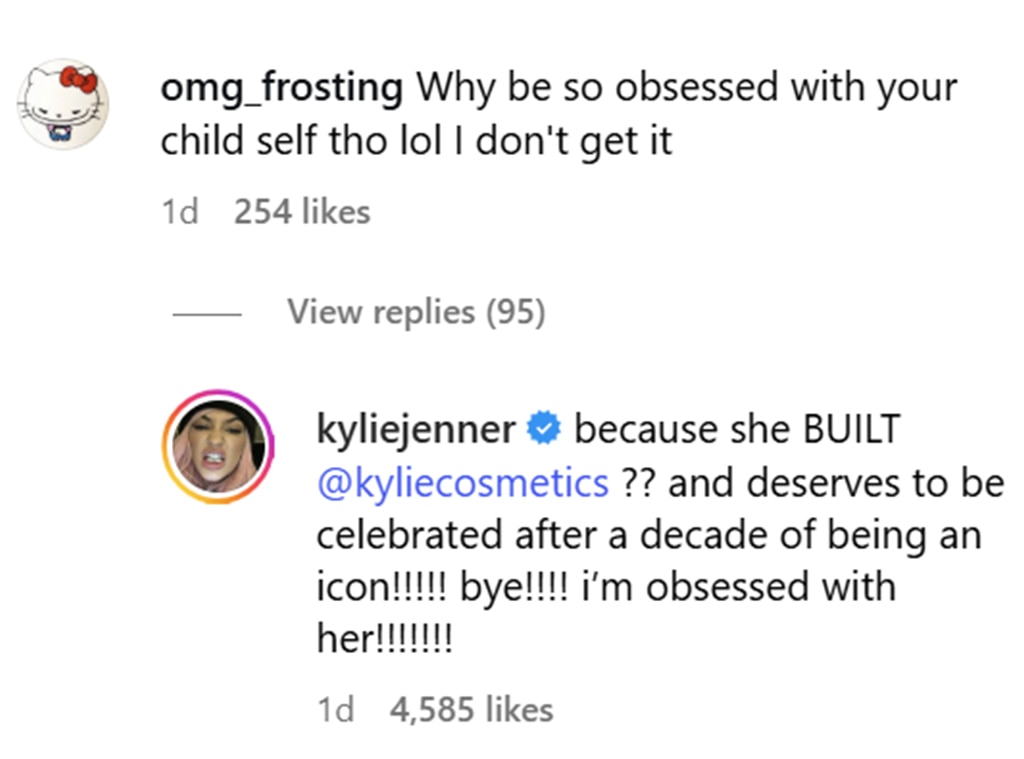Screen dimensions: 1024x759
Task: Click the 1d timestamp beside 4,585 likes
Action: tap(336, 710)
